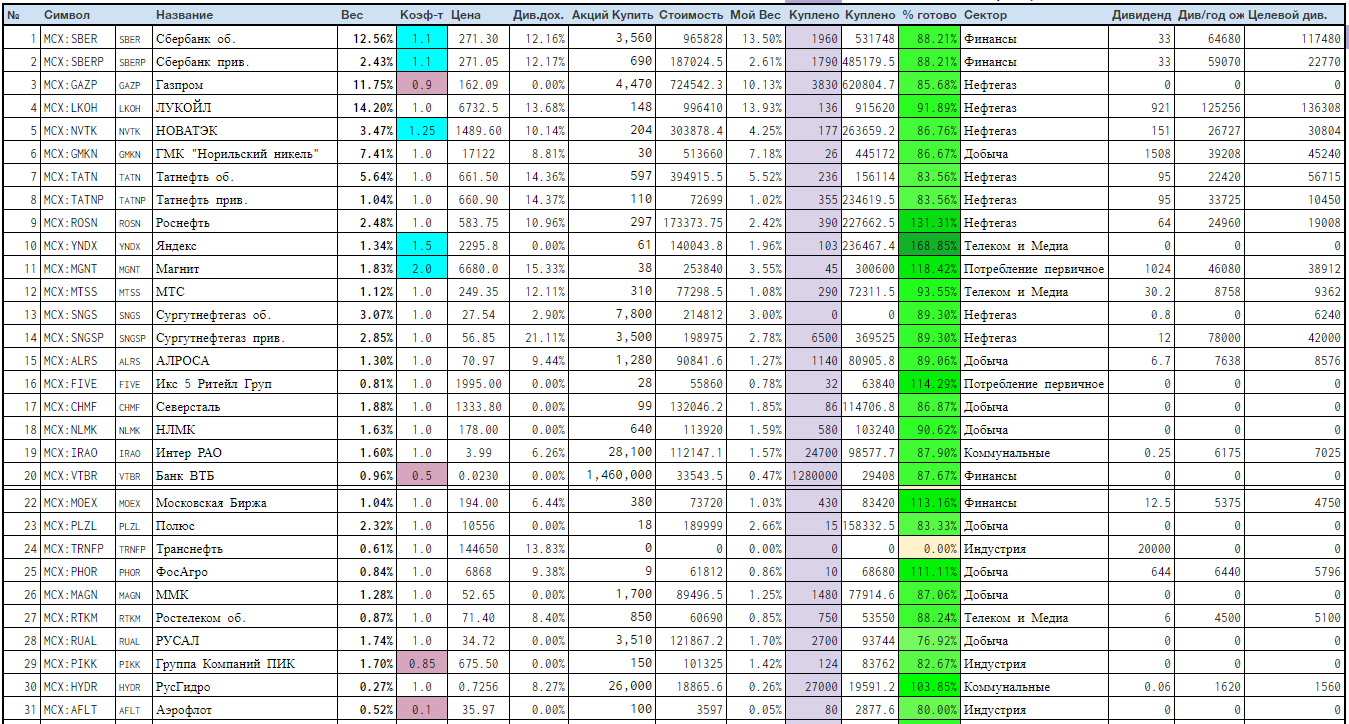Select the yellow 0.00% cell for Транснефть
Screen dimensions: 1349x724
929,549
